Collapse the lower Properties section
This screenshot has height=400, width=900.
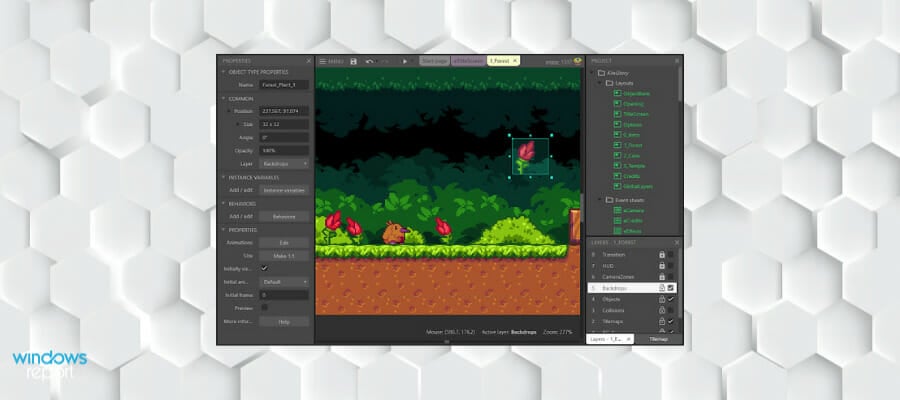click(x=223, y=230)
